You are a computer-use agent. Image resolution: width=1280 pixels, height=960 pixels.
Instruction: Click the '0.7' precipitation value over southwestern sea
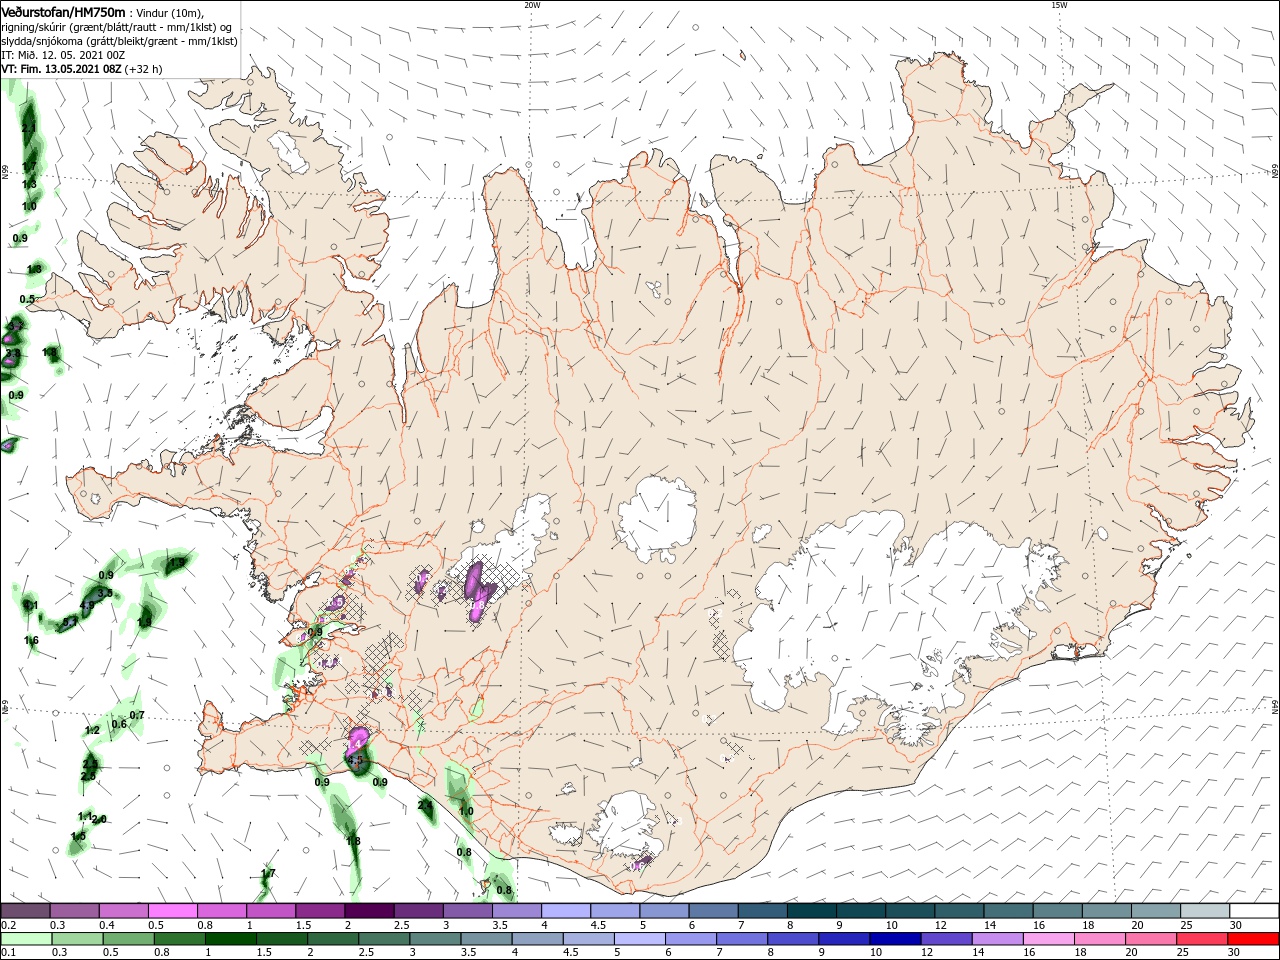click(137, 715)
